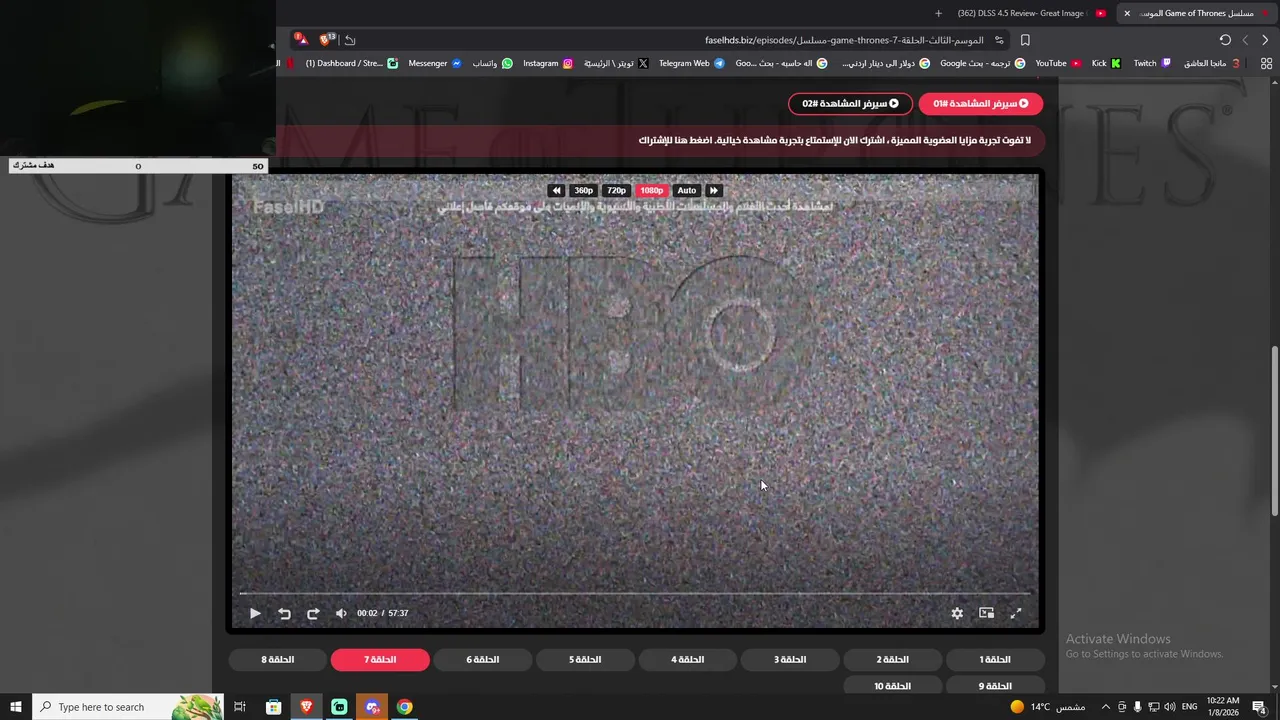Open episode الحلقة 8
The image size is (1280, 720).
click(x=278, y=660)
